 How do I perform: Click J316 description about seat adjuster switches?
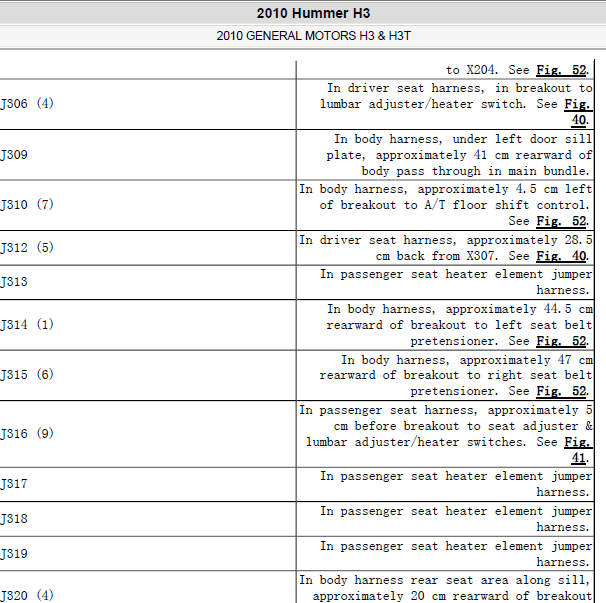[446, 434]
